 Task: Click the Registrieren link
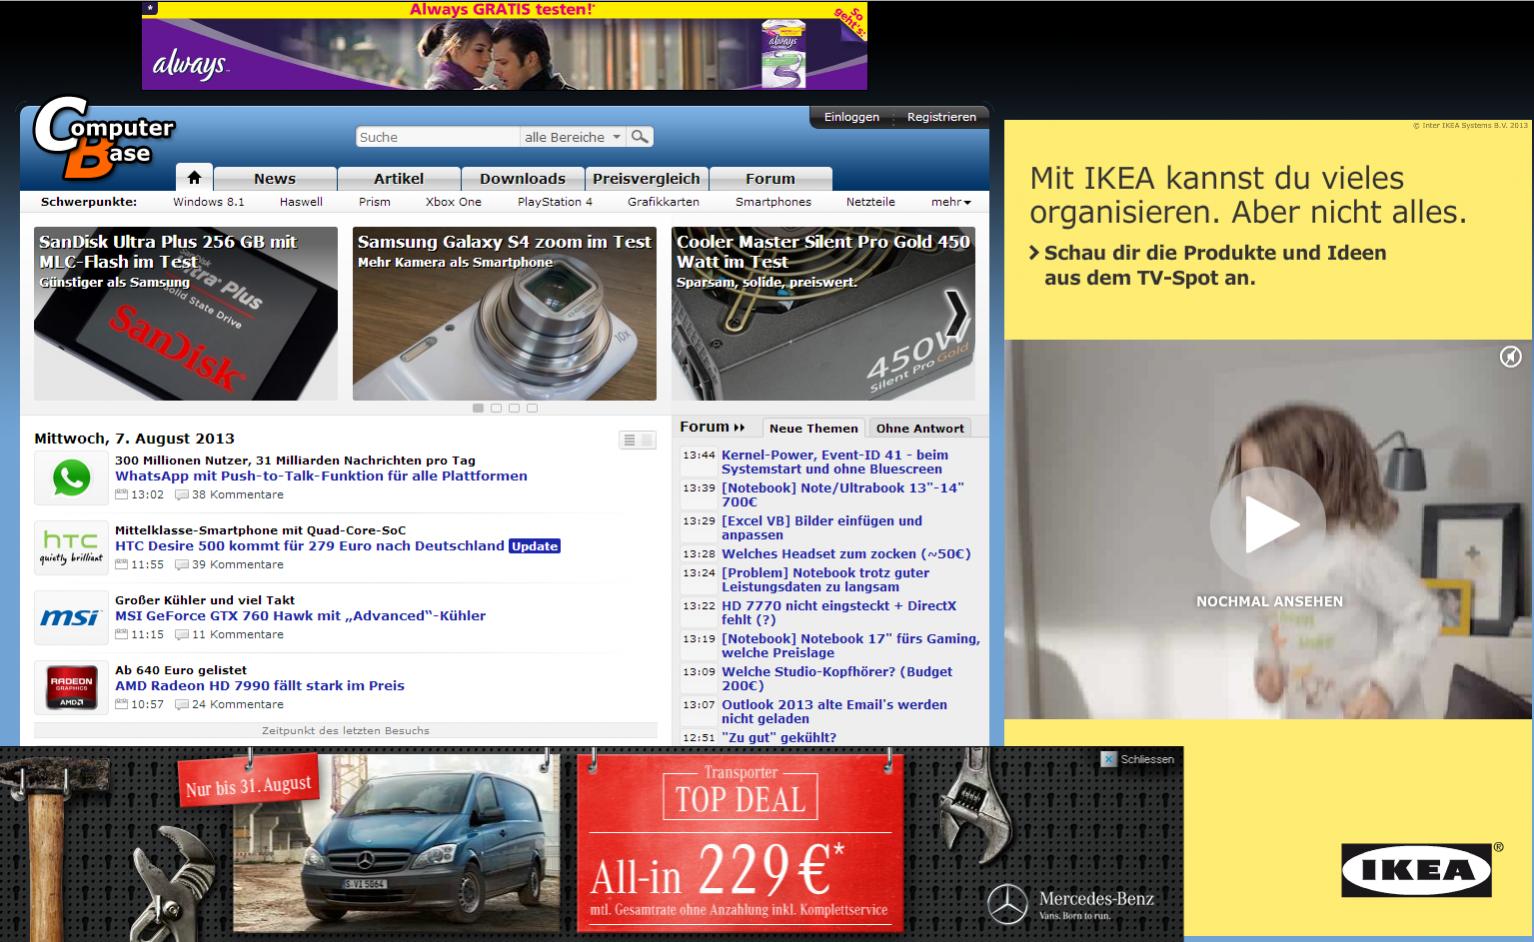(941, 117)
